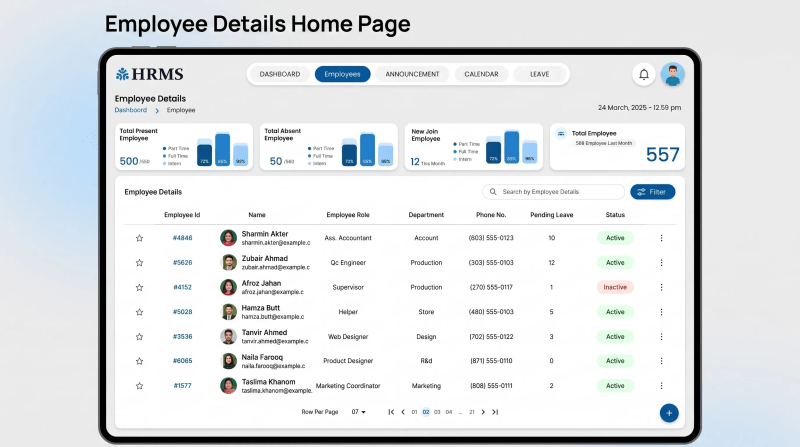Image resolution: width=800 pixels, height=447 pixels.
Task: Star Zubair Ahmad as favorite
Action: 139,262
